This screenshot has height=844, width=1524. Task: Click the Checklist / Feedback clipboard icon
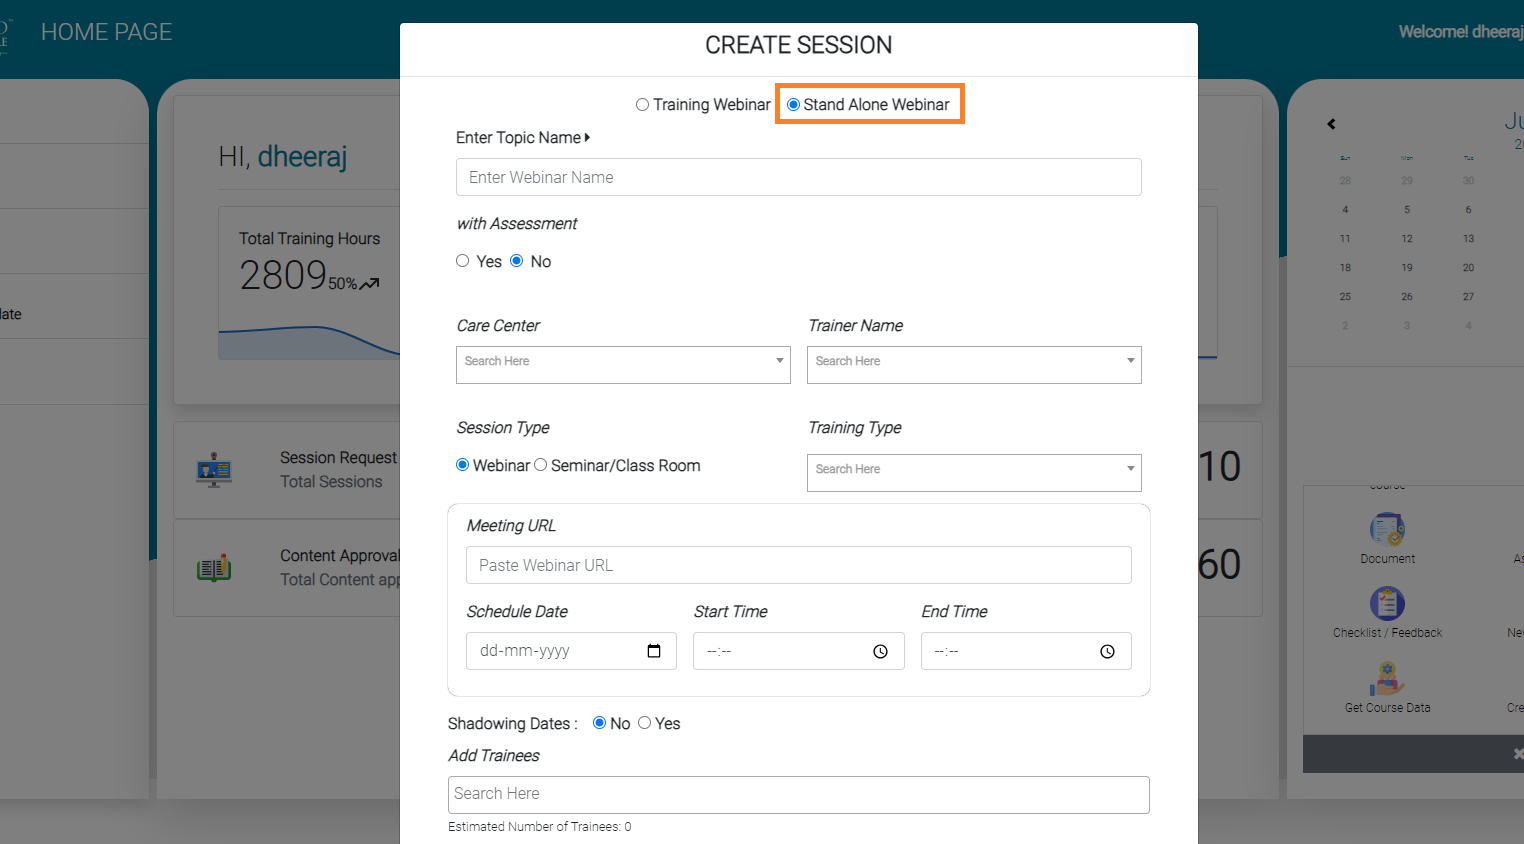1387,605
